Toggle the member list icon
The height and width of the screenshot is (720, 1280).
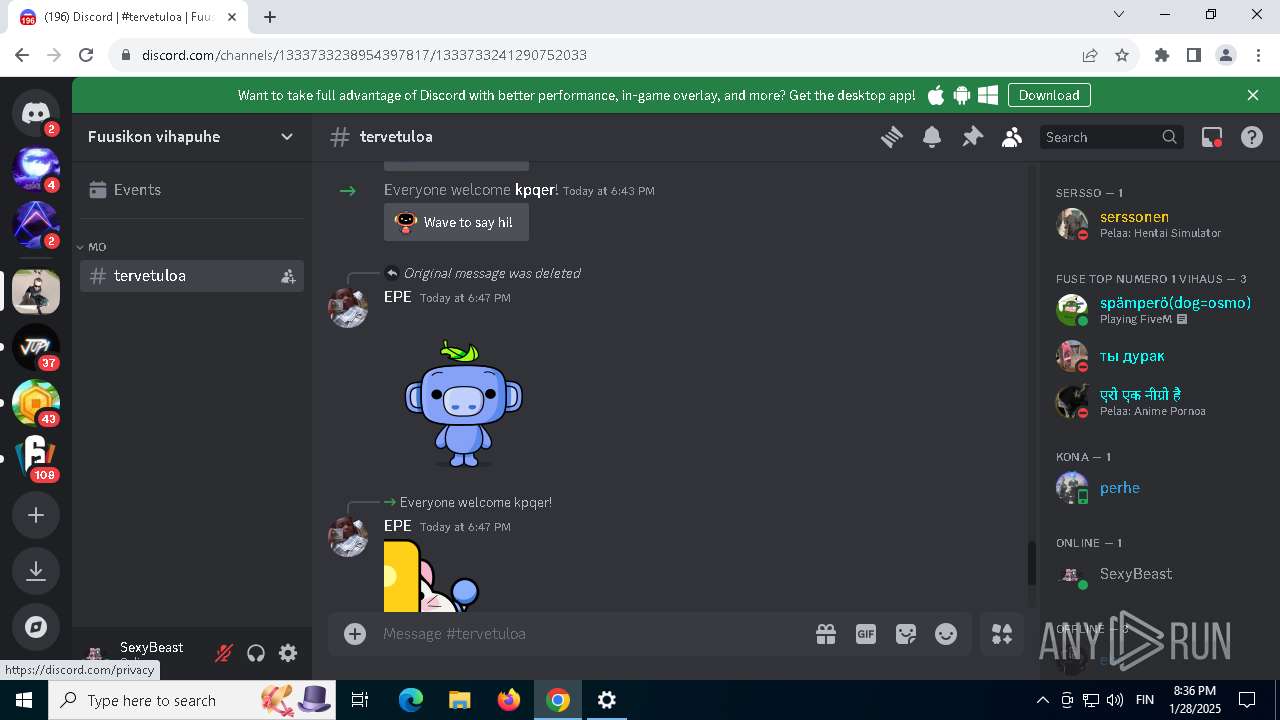tap(1012, 137)
